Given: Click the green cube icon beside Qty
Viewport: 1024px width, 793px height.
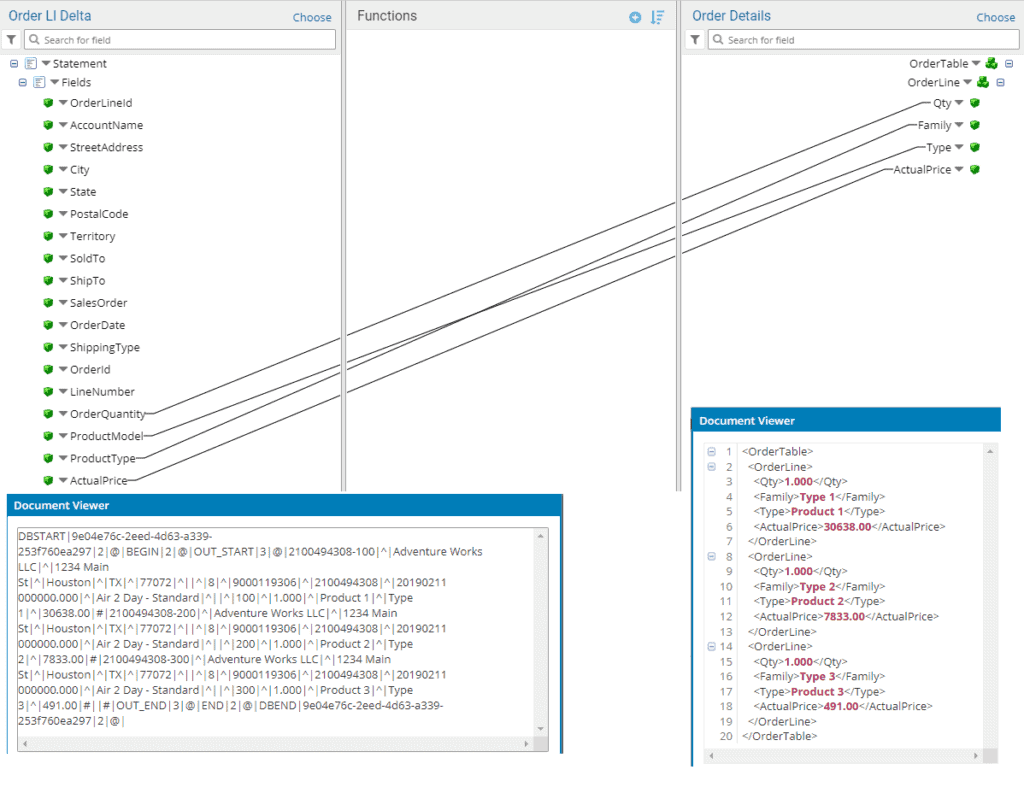Looking at the screenshot, I should pos(975,103).
